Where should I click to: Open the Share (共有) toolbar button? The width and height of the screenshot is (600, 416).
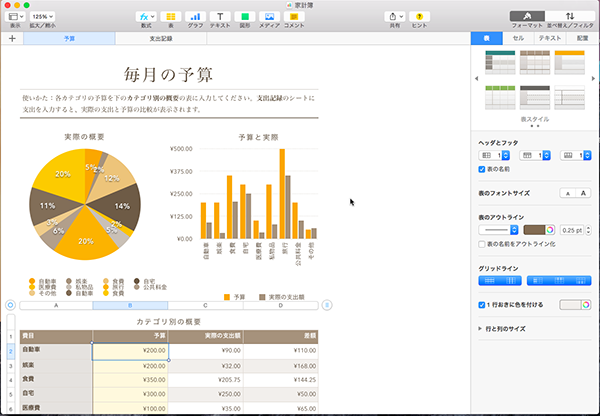(395, 16)
